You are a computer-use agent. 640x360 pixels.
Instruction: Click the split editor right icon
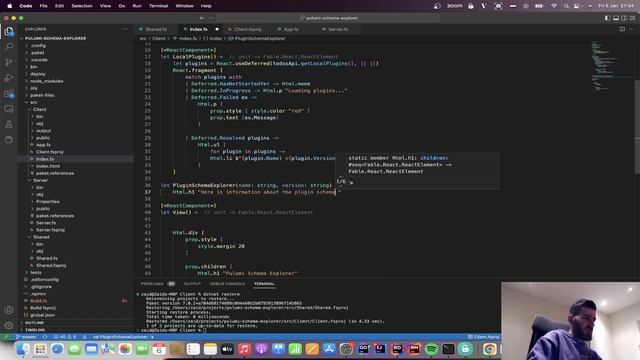tap(622, 29)
